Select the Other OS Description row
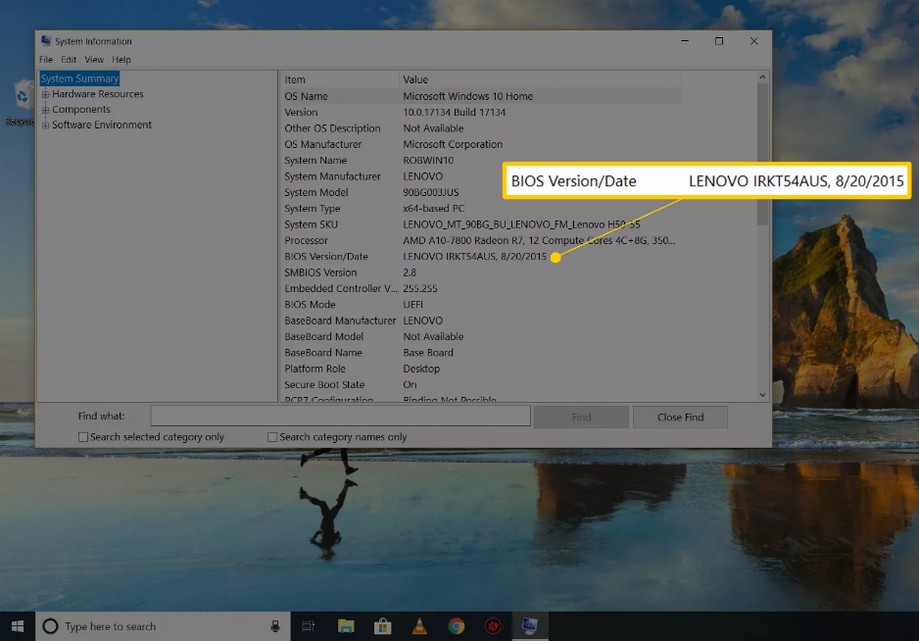This screenshot has width=919, height=641. [481, 128]
